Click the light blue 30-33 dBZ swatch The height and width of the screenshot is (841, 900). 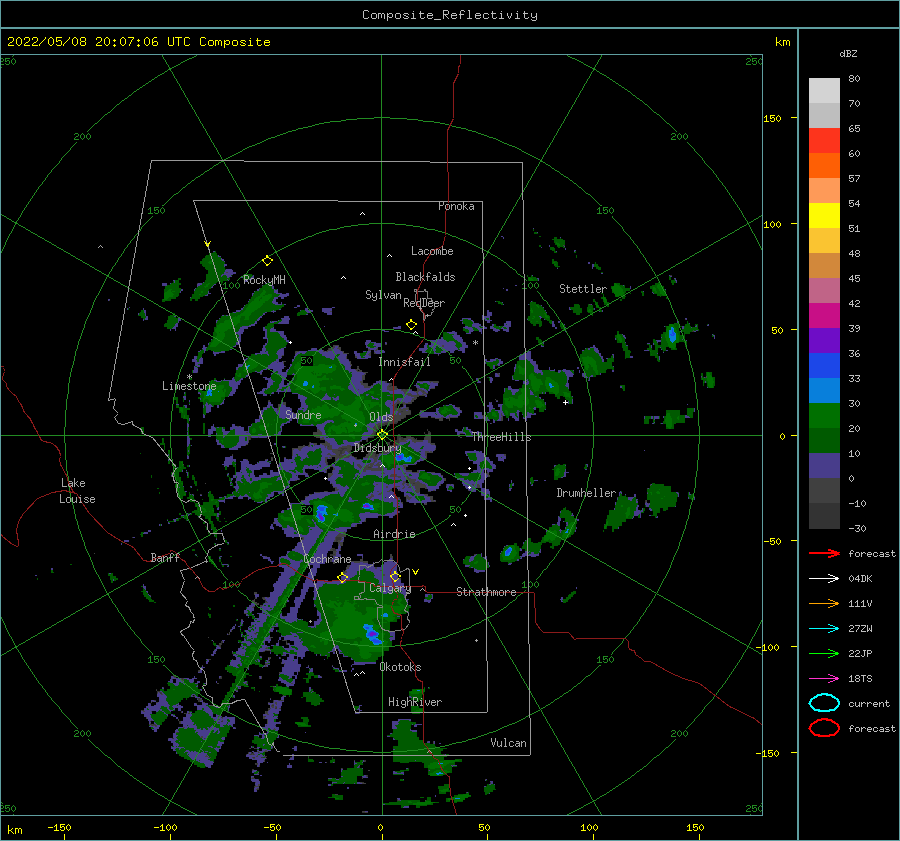coord(824,391)
